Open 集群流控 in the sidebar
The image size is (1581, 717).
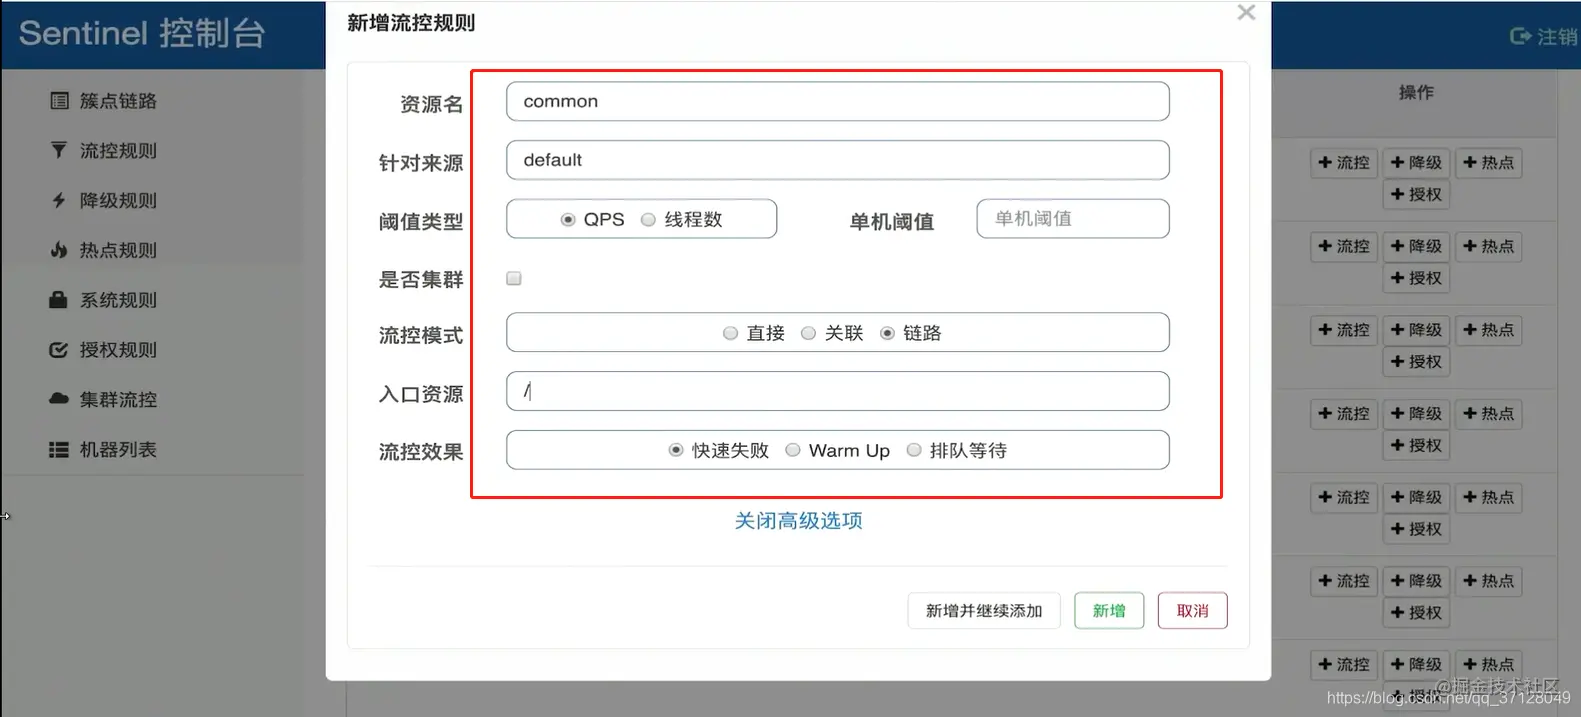[118, 399]
